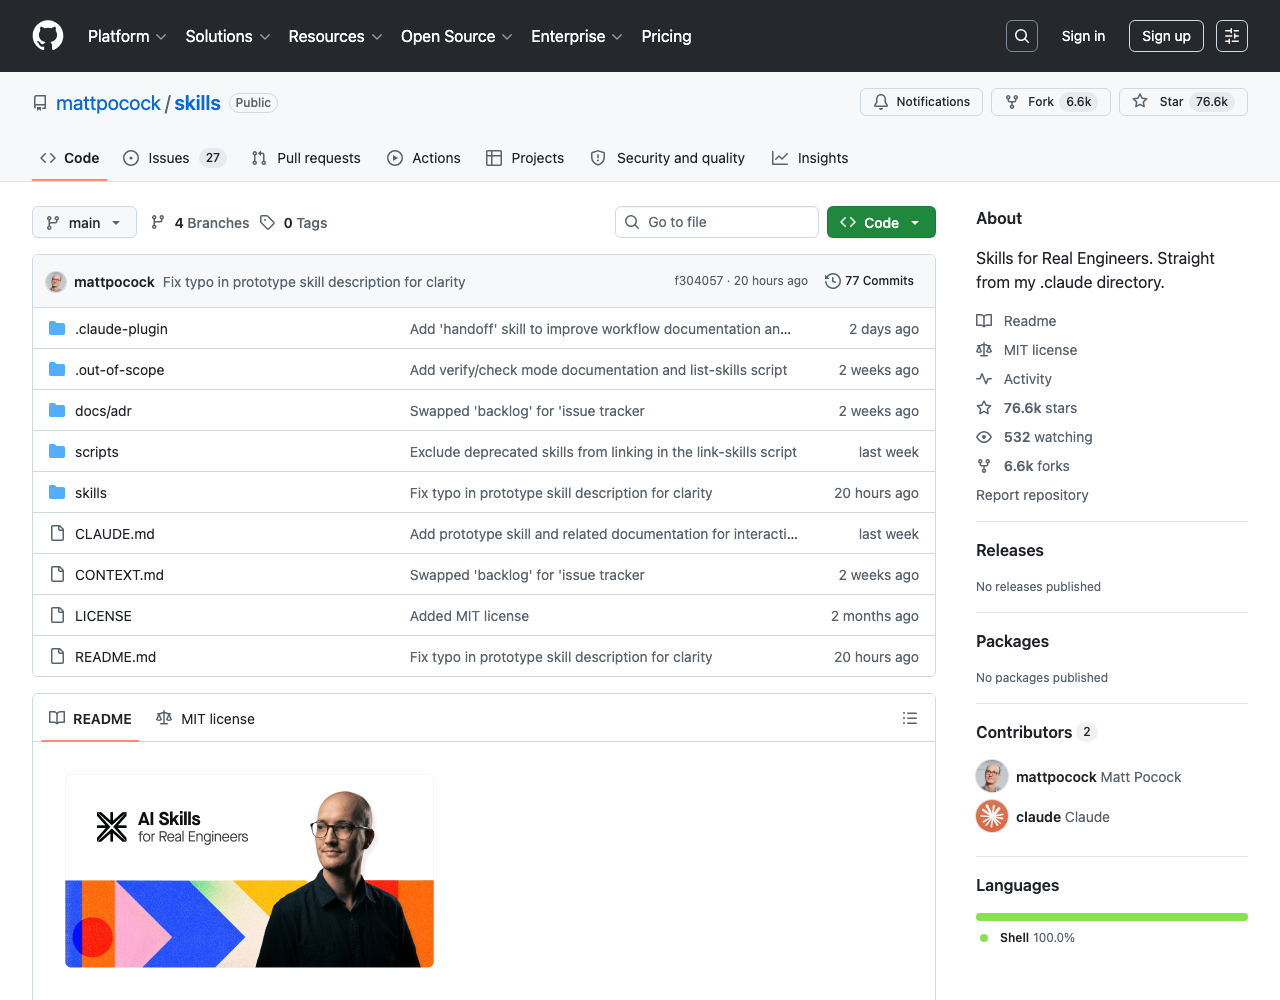Click the LICENSE file icon
Screen dimensions: 1280x1000
coord(57,616)
